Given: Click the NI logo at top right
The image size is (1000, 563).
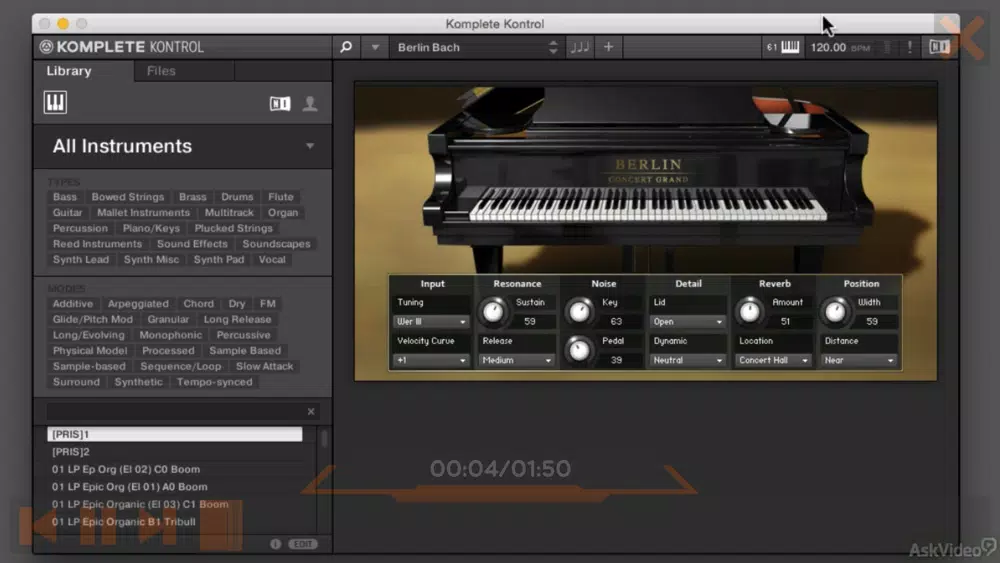Looking at the screenshot, I should point(939,47).
